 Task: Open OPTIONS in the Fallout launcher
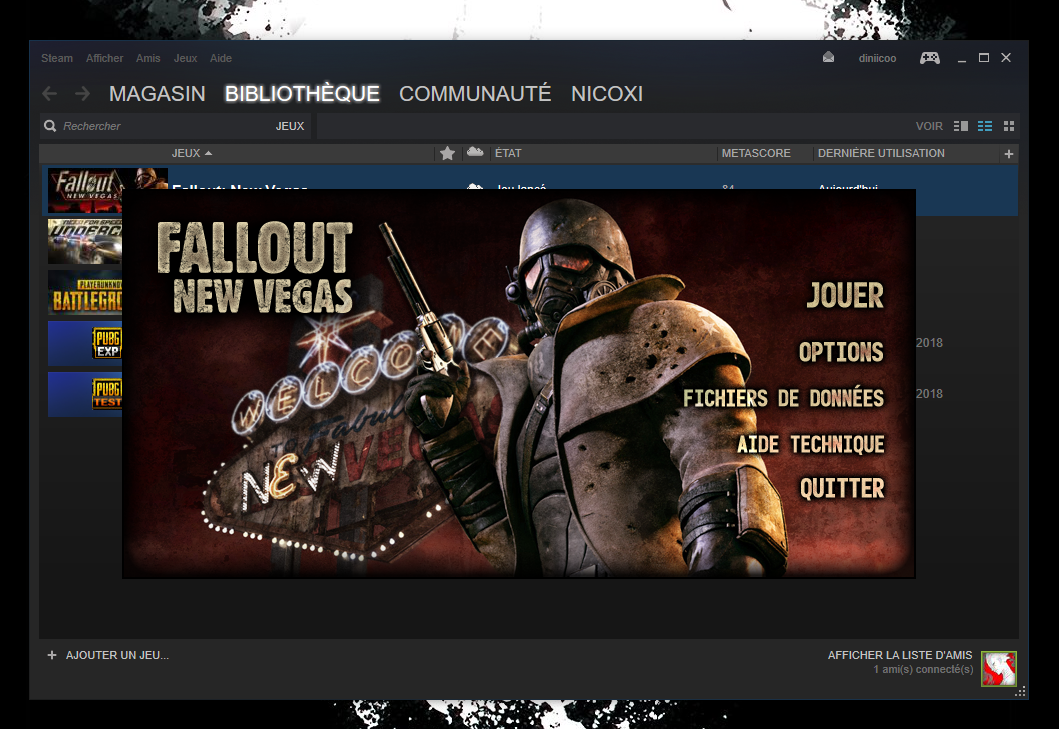click(841, 352)
